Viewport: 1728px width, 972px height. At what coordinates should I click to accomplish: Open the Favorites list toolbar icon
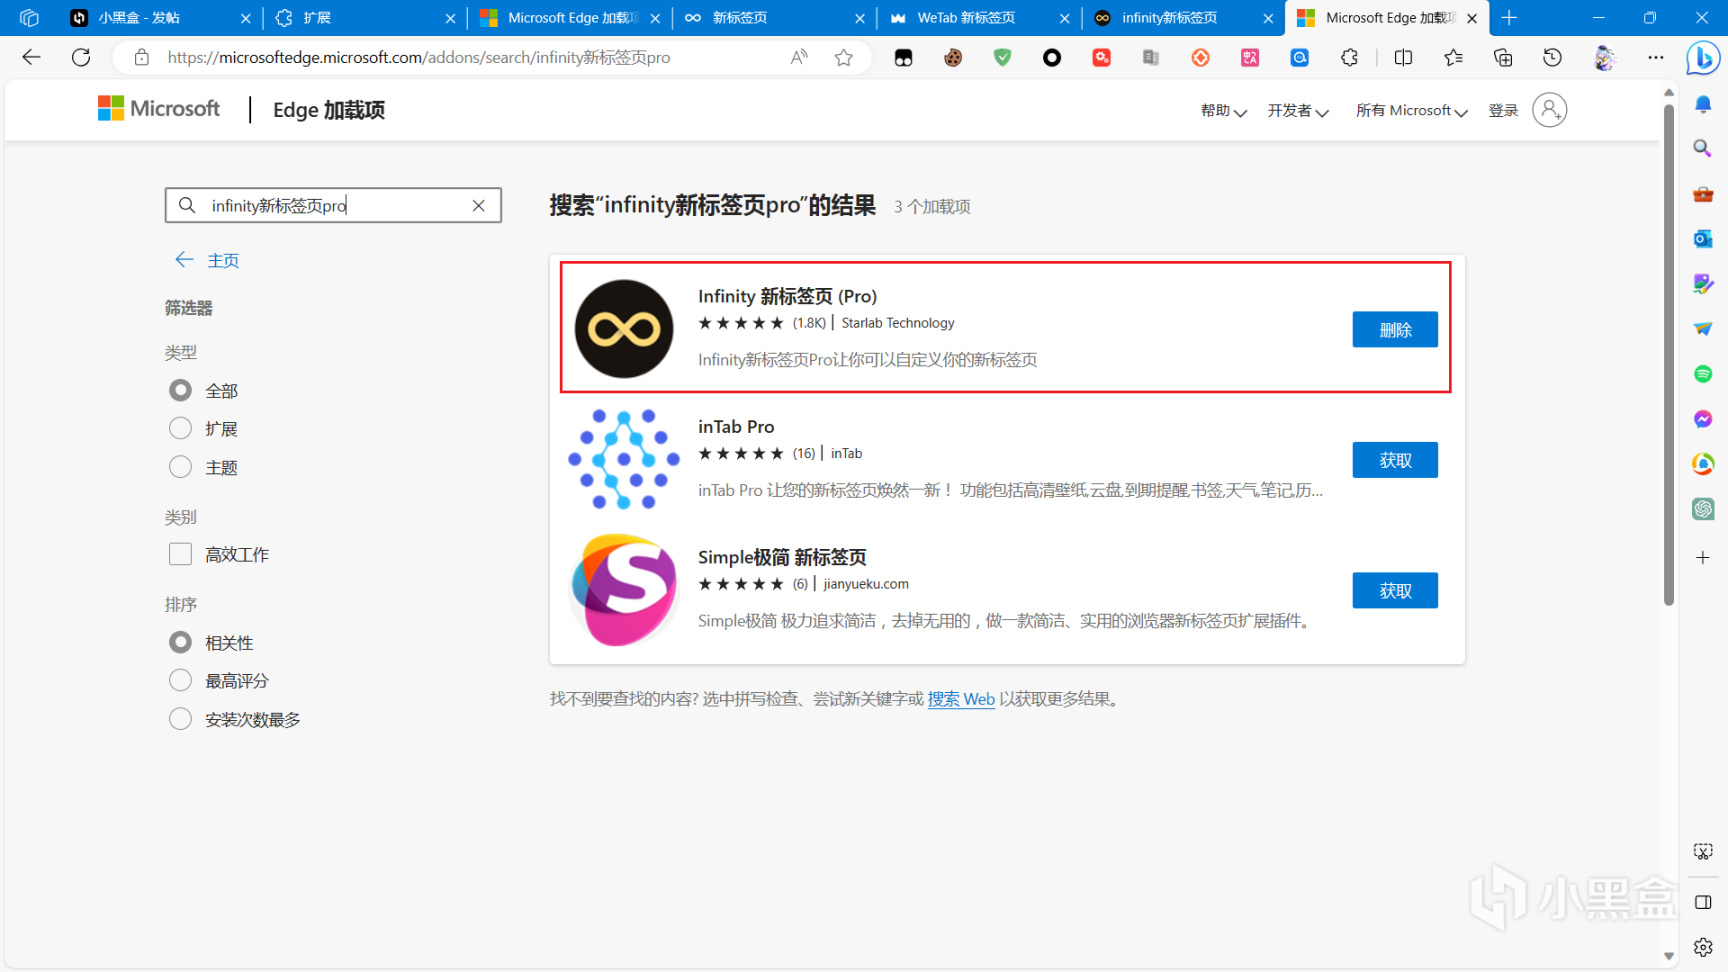point(1453,58)
